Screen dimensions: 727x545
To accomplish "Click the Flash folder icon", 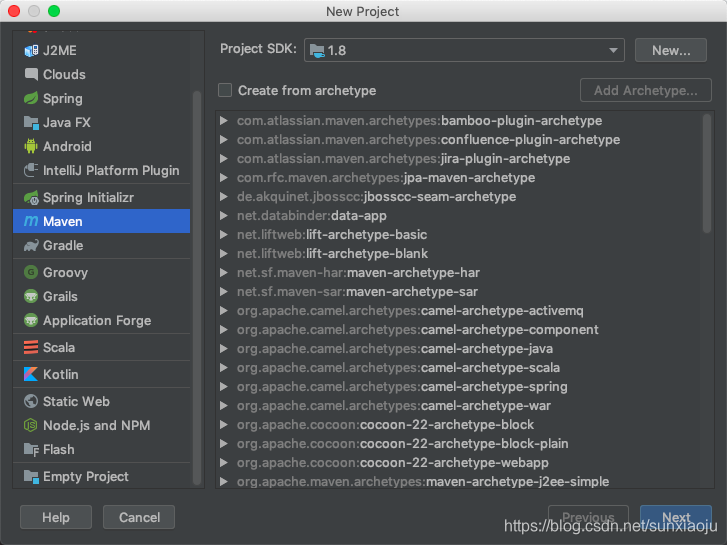I will pos(31,449).
